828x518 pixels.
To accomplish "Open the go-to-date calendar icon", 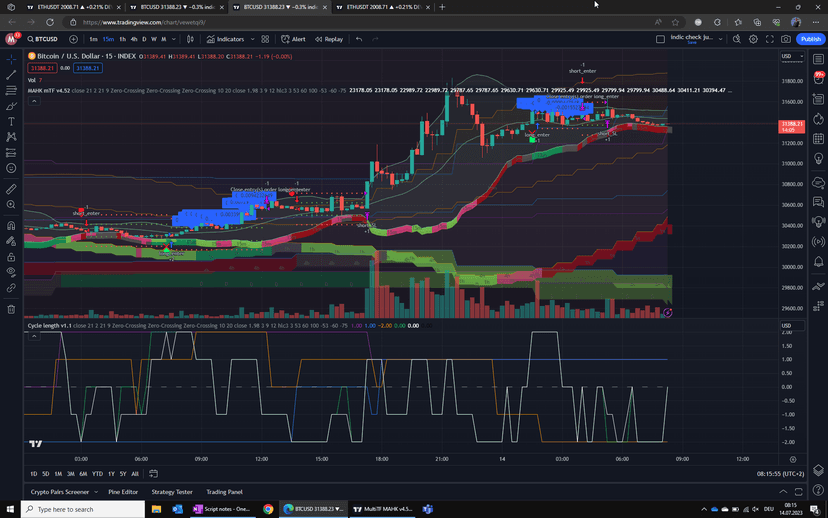I will (x=153, y=474).
